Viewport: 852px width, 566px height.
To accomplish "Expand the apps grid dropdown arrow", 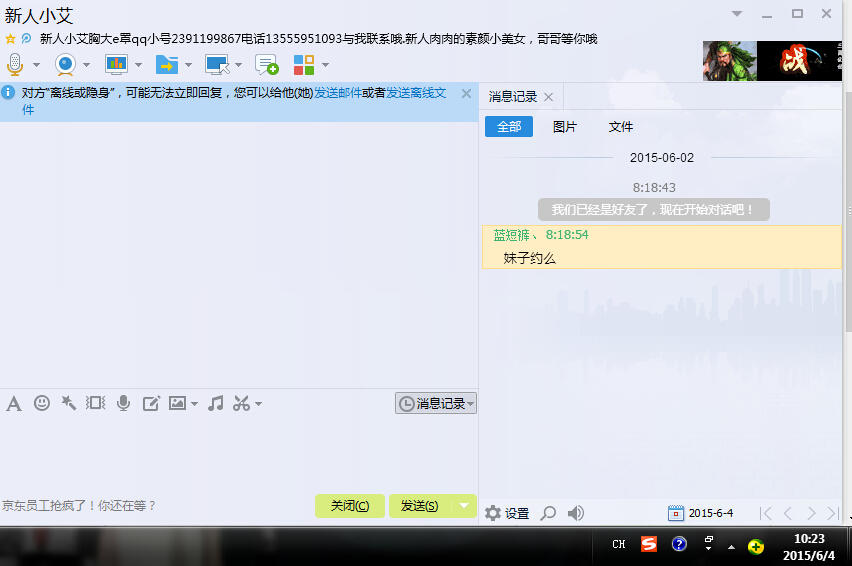I will pyautogui.click(x=325, y=65).
